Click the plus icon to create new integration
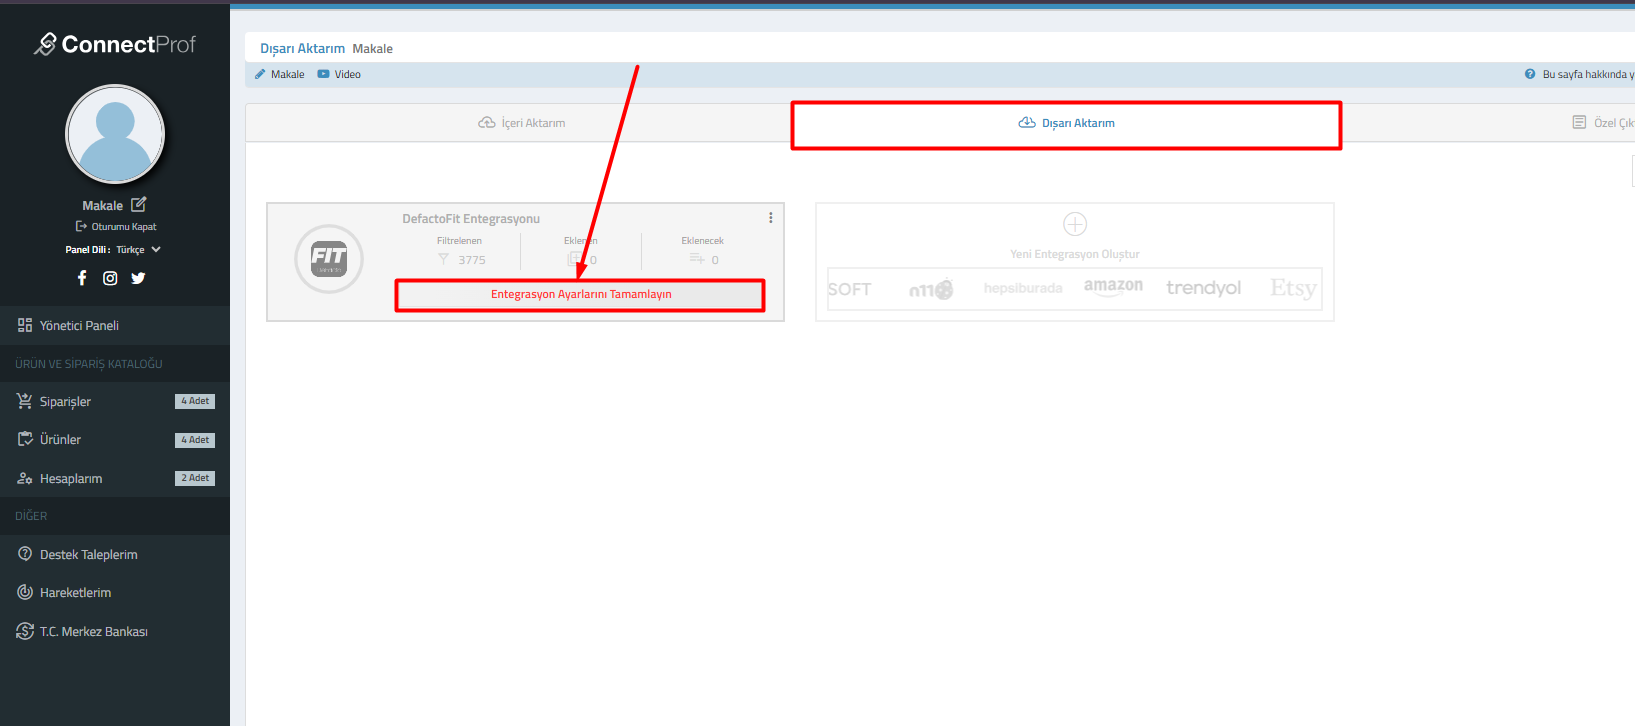This screenshot has width=1635, height=726. click(1075, 224)
